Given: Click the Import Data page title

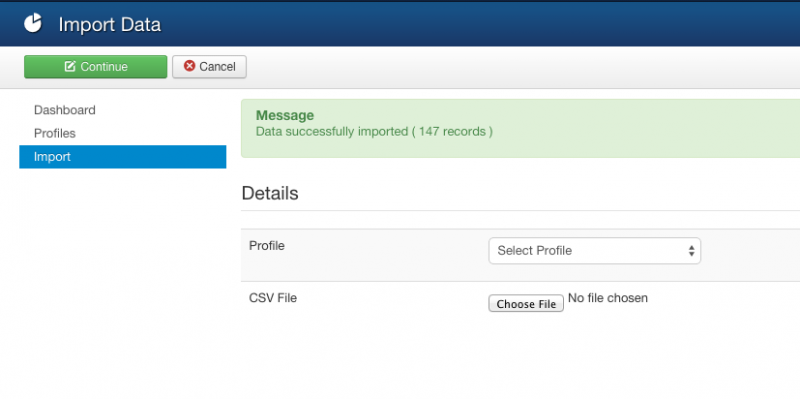Looking at the screenshot, I should 110,24.
